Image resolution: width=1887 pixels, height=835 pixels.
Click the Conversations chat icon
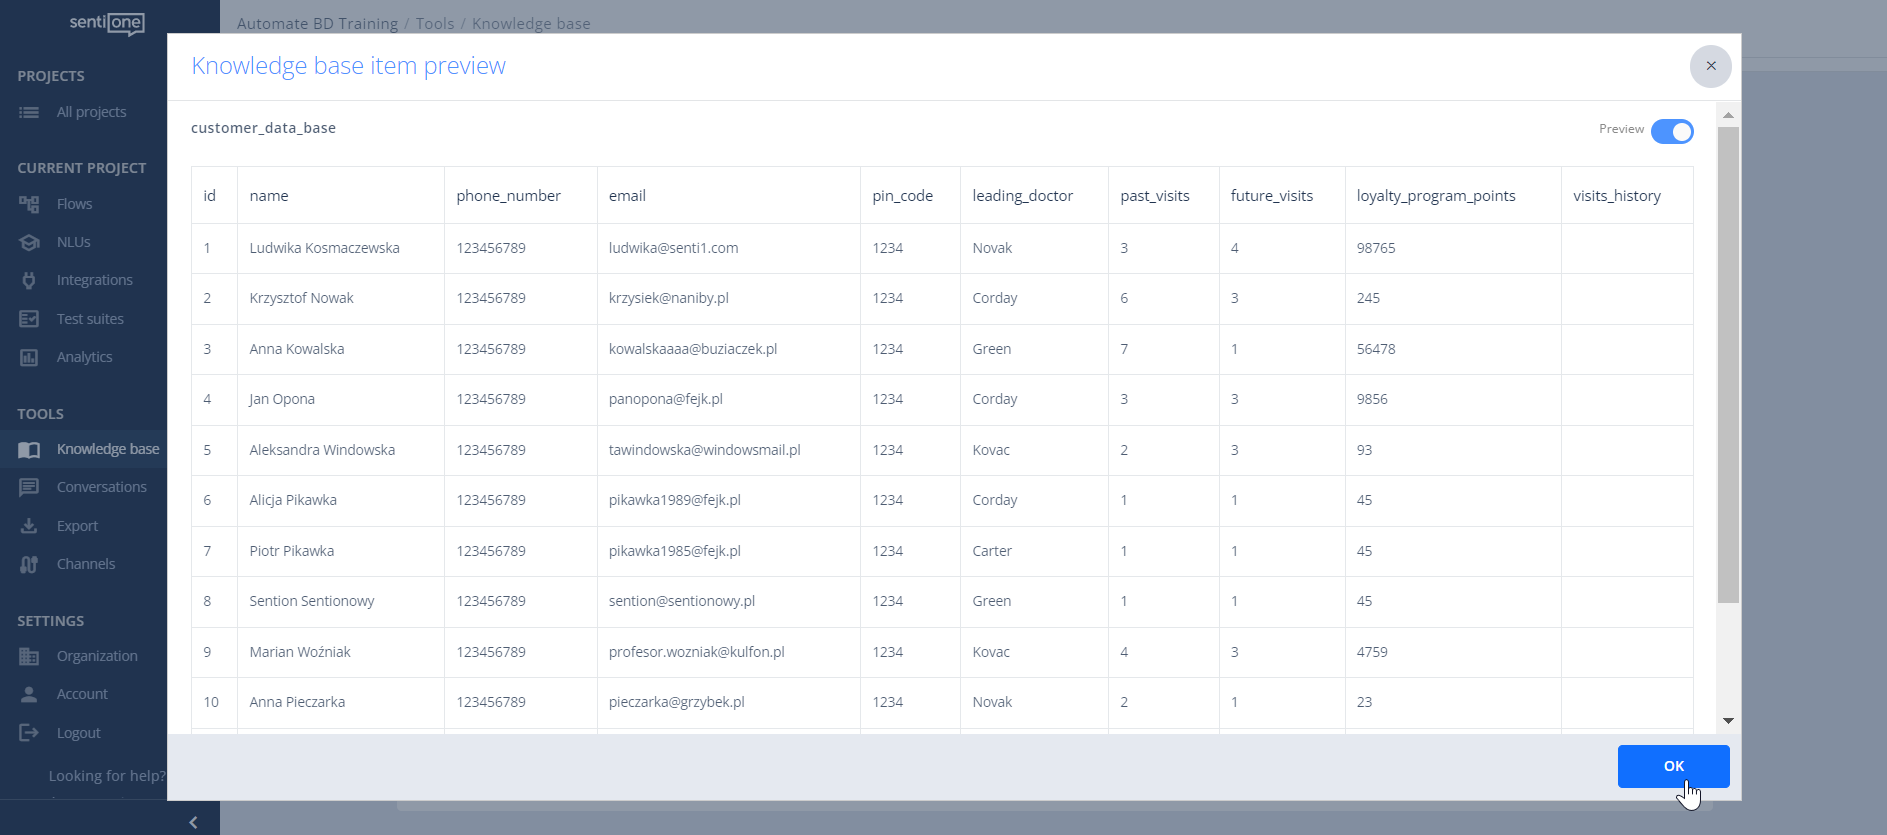coord(29,487)
